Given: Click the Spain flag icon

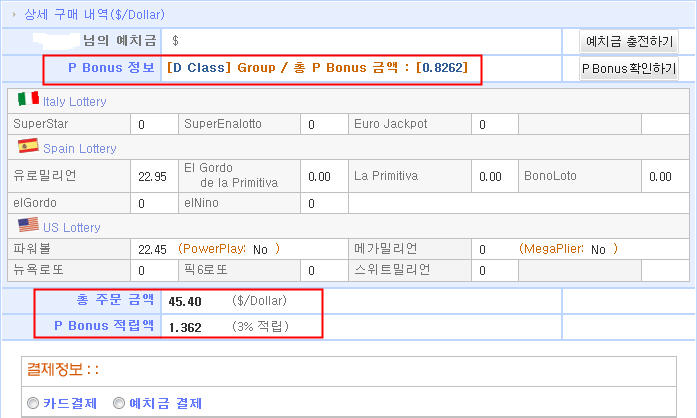Looking at the screenshot, I should tap(28, 145).
